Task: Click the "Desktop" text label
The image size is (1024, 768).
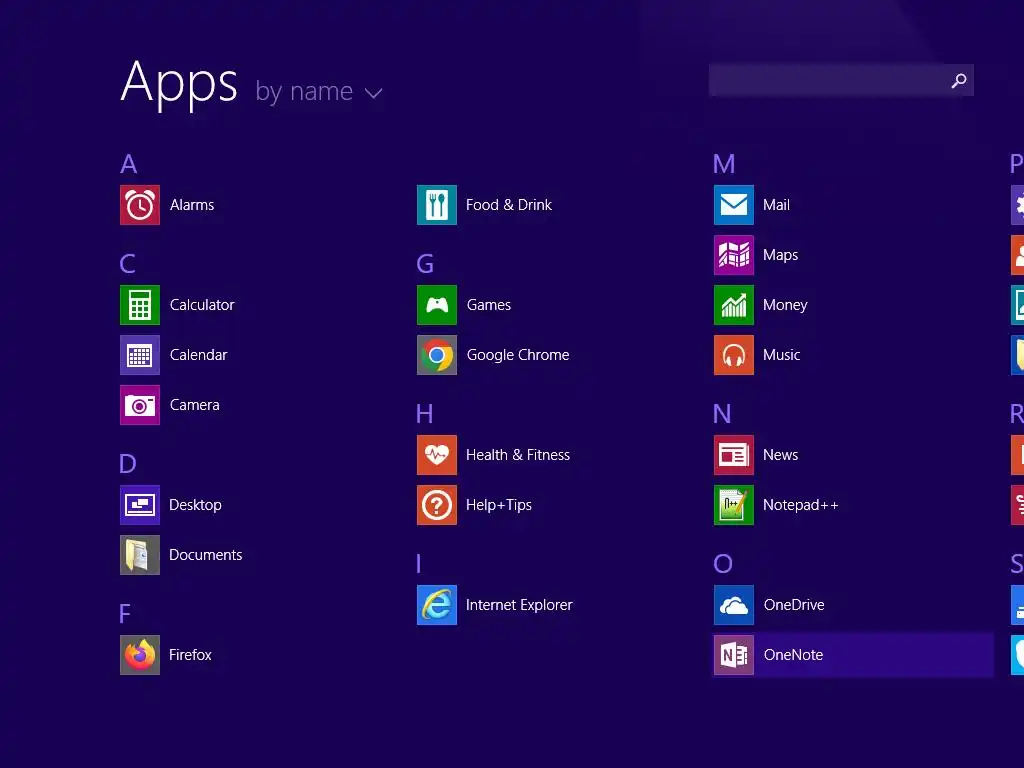Action: pyautogui.click(x=195, y=505)
